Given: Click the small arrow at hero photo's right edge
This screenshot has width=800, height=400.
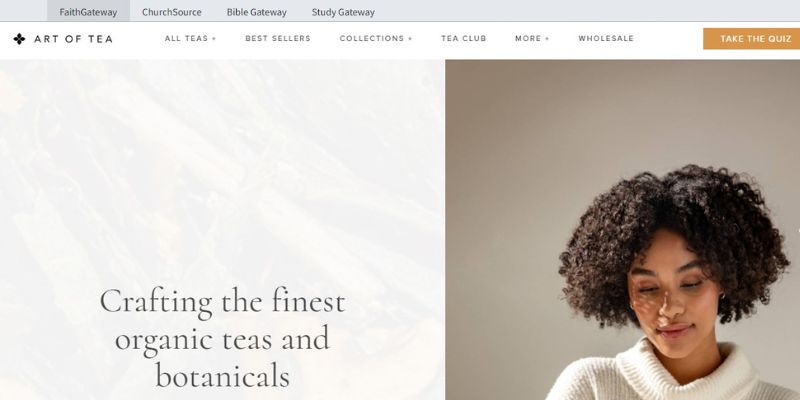Looking at the screenshot, I should [798, 231].
